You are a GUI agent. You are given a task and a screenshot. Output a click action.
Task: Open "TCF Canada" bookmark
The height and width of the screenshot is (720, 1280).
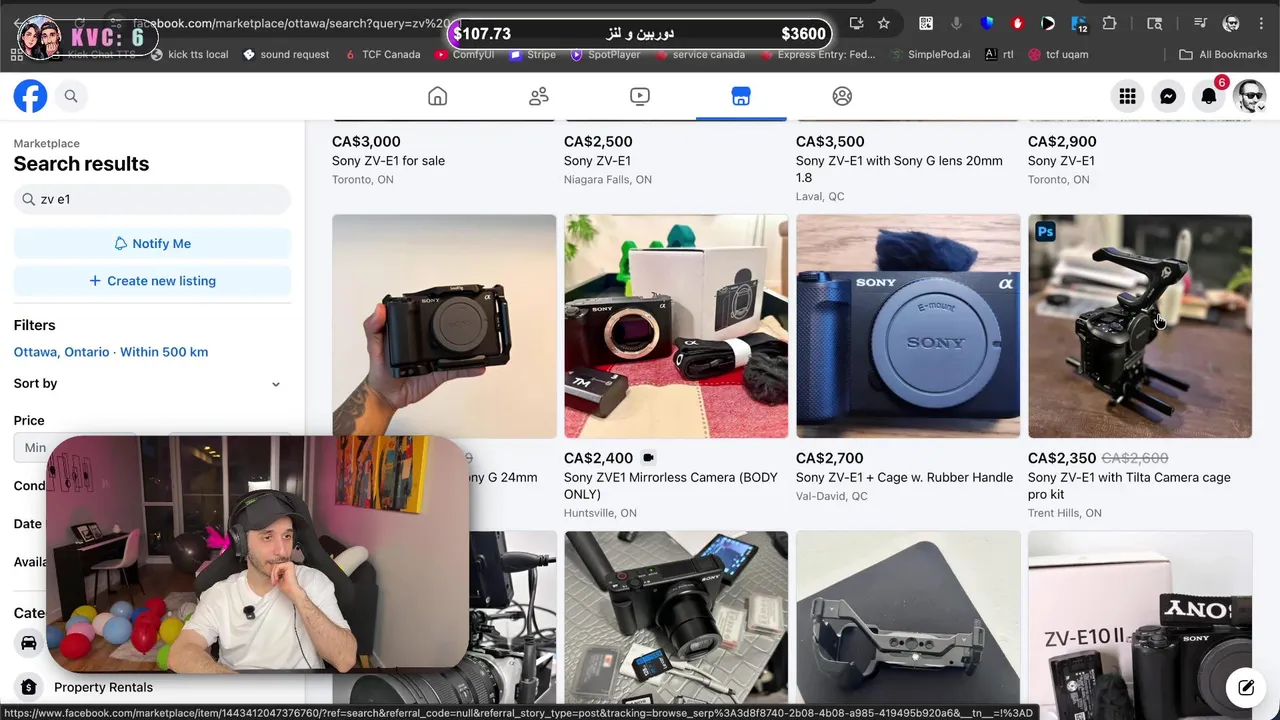coord(382,54)
